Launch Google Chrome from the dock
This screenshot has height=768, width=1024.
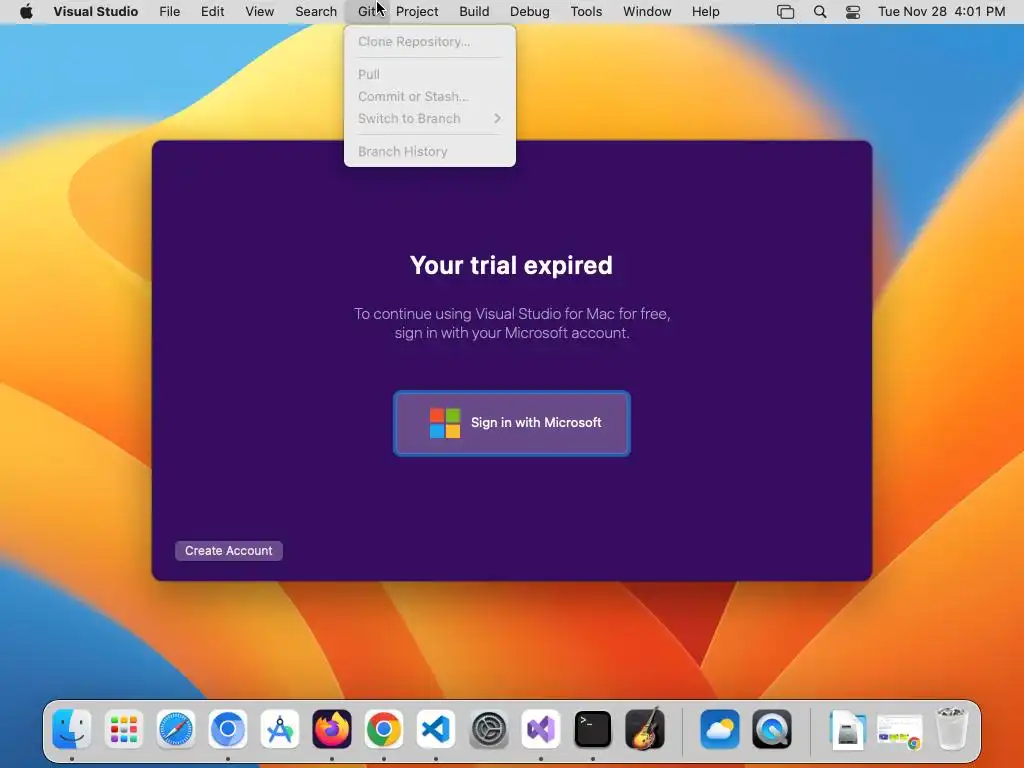click(384, 729)
